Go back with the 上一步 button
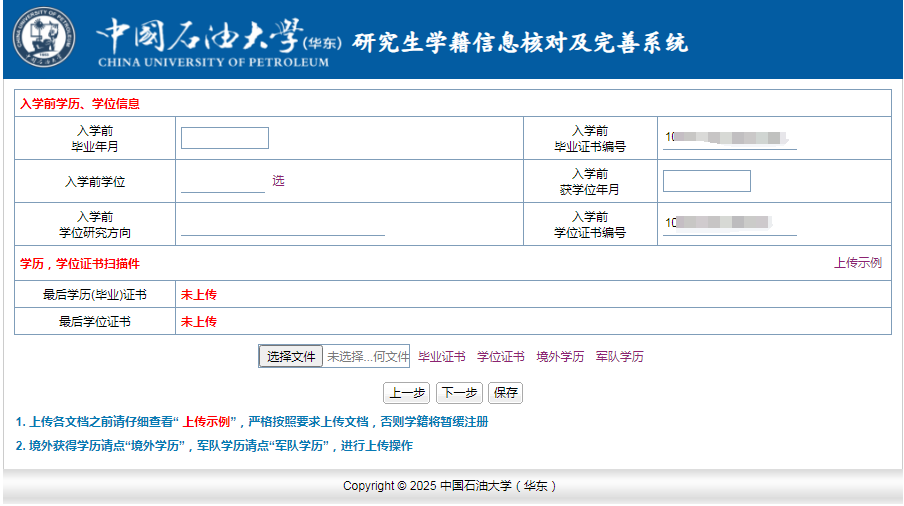Viewport: 904px width, 506px height. (407, 393)
